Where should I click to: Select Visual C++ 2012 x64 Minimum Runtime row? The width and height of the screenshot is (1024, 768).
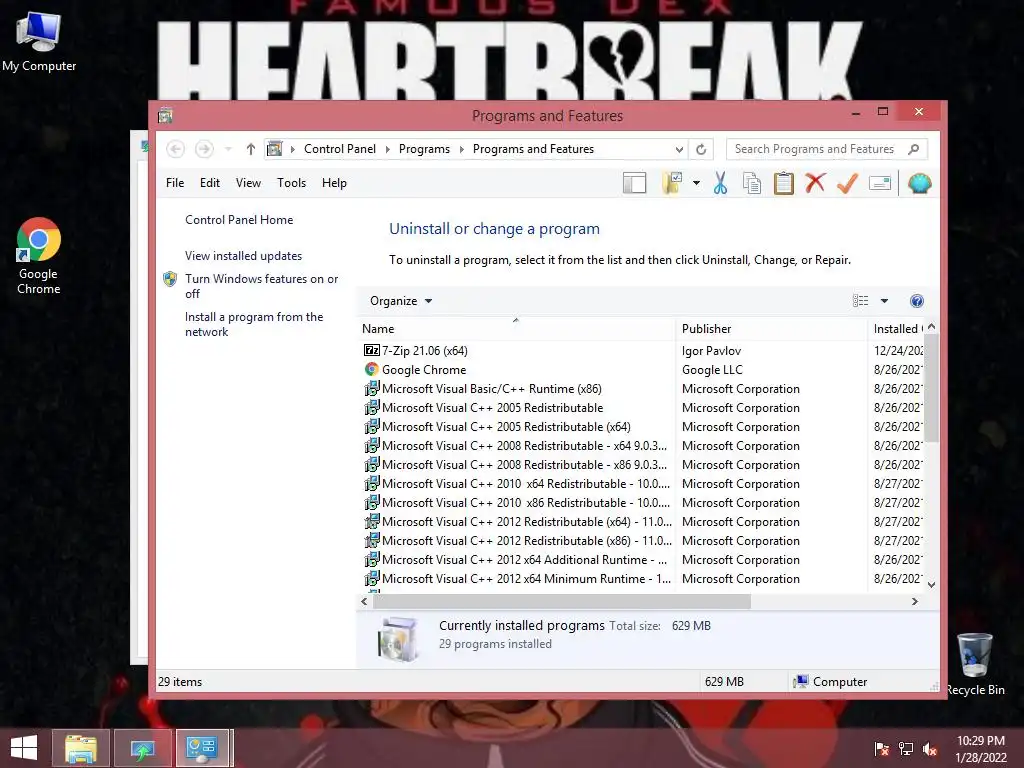[x=526, y=579]
